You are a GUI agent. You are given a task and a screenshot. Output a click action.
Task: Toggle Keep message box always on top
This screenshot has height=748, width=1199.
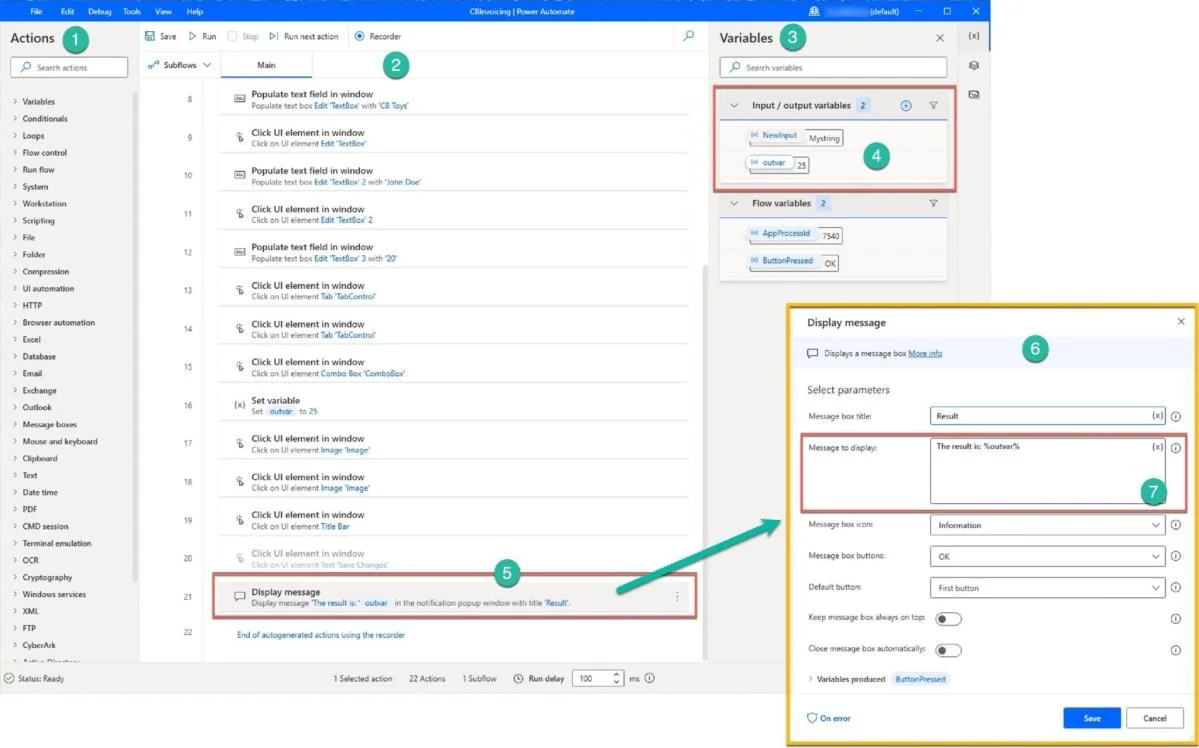coord(948,619)
